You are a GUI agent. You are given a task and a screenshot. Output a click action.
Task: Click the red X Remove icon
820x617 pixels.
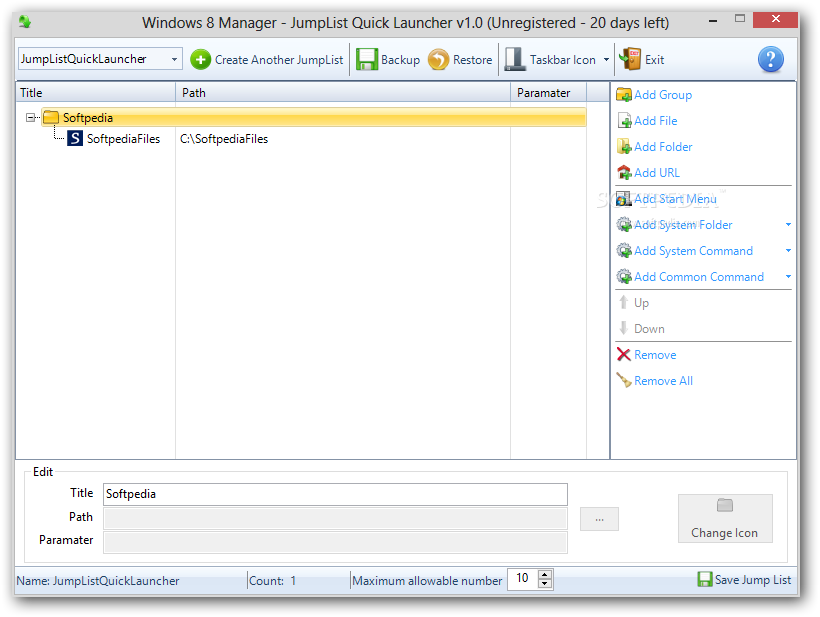tap(624, 355)
